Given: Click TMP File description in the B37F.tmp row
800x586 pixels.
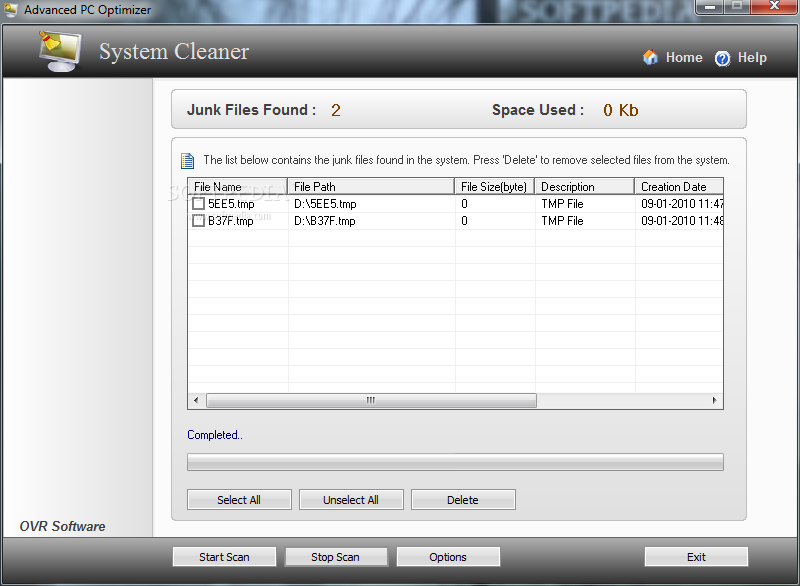Looking at the screenshot, I should point(562,221).
